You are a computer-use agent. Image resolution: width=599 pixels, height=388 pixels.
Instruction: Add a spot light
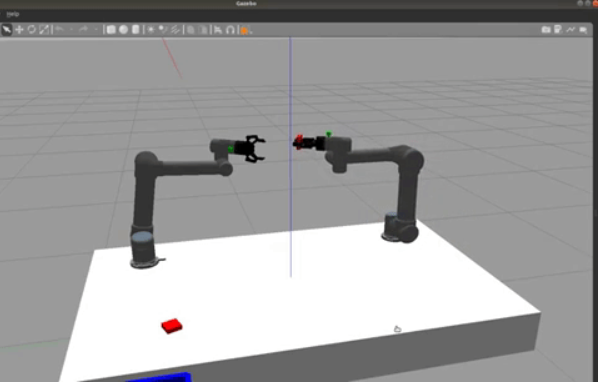pyautogui.click(x=163, y=30)
